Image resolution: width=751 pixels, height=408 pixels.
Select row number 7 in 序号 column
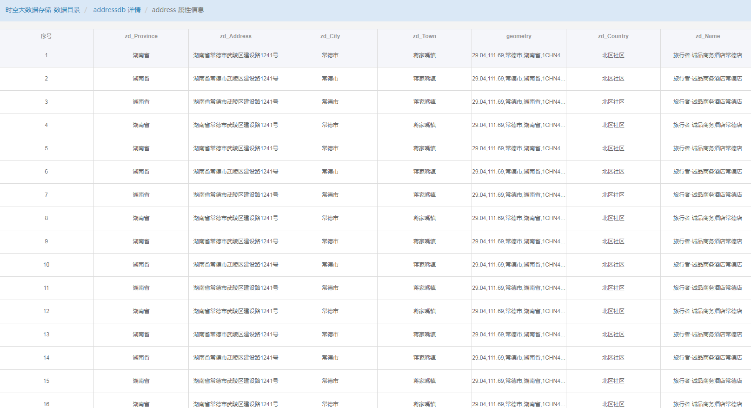click(46, 195)
